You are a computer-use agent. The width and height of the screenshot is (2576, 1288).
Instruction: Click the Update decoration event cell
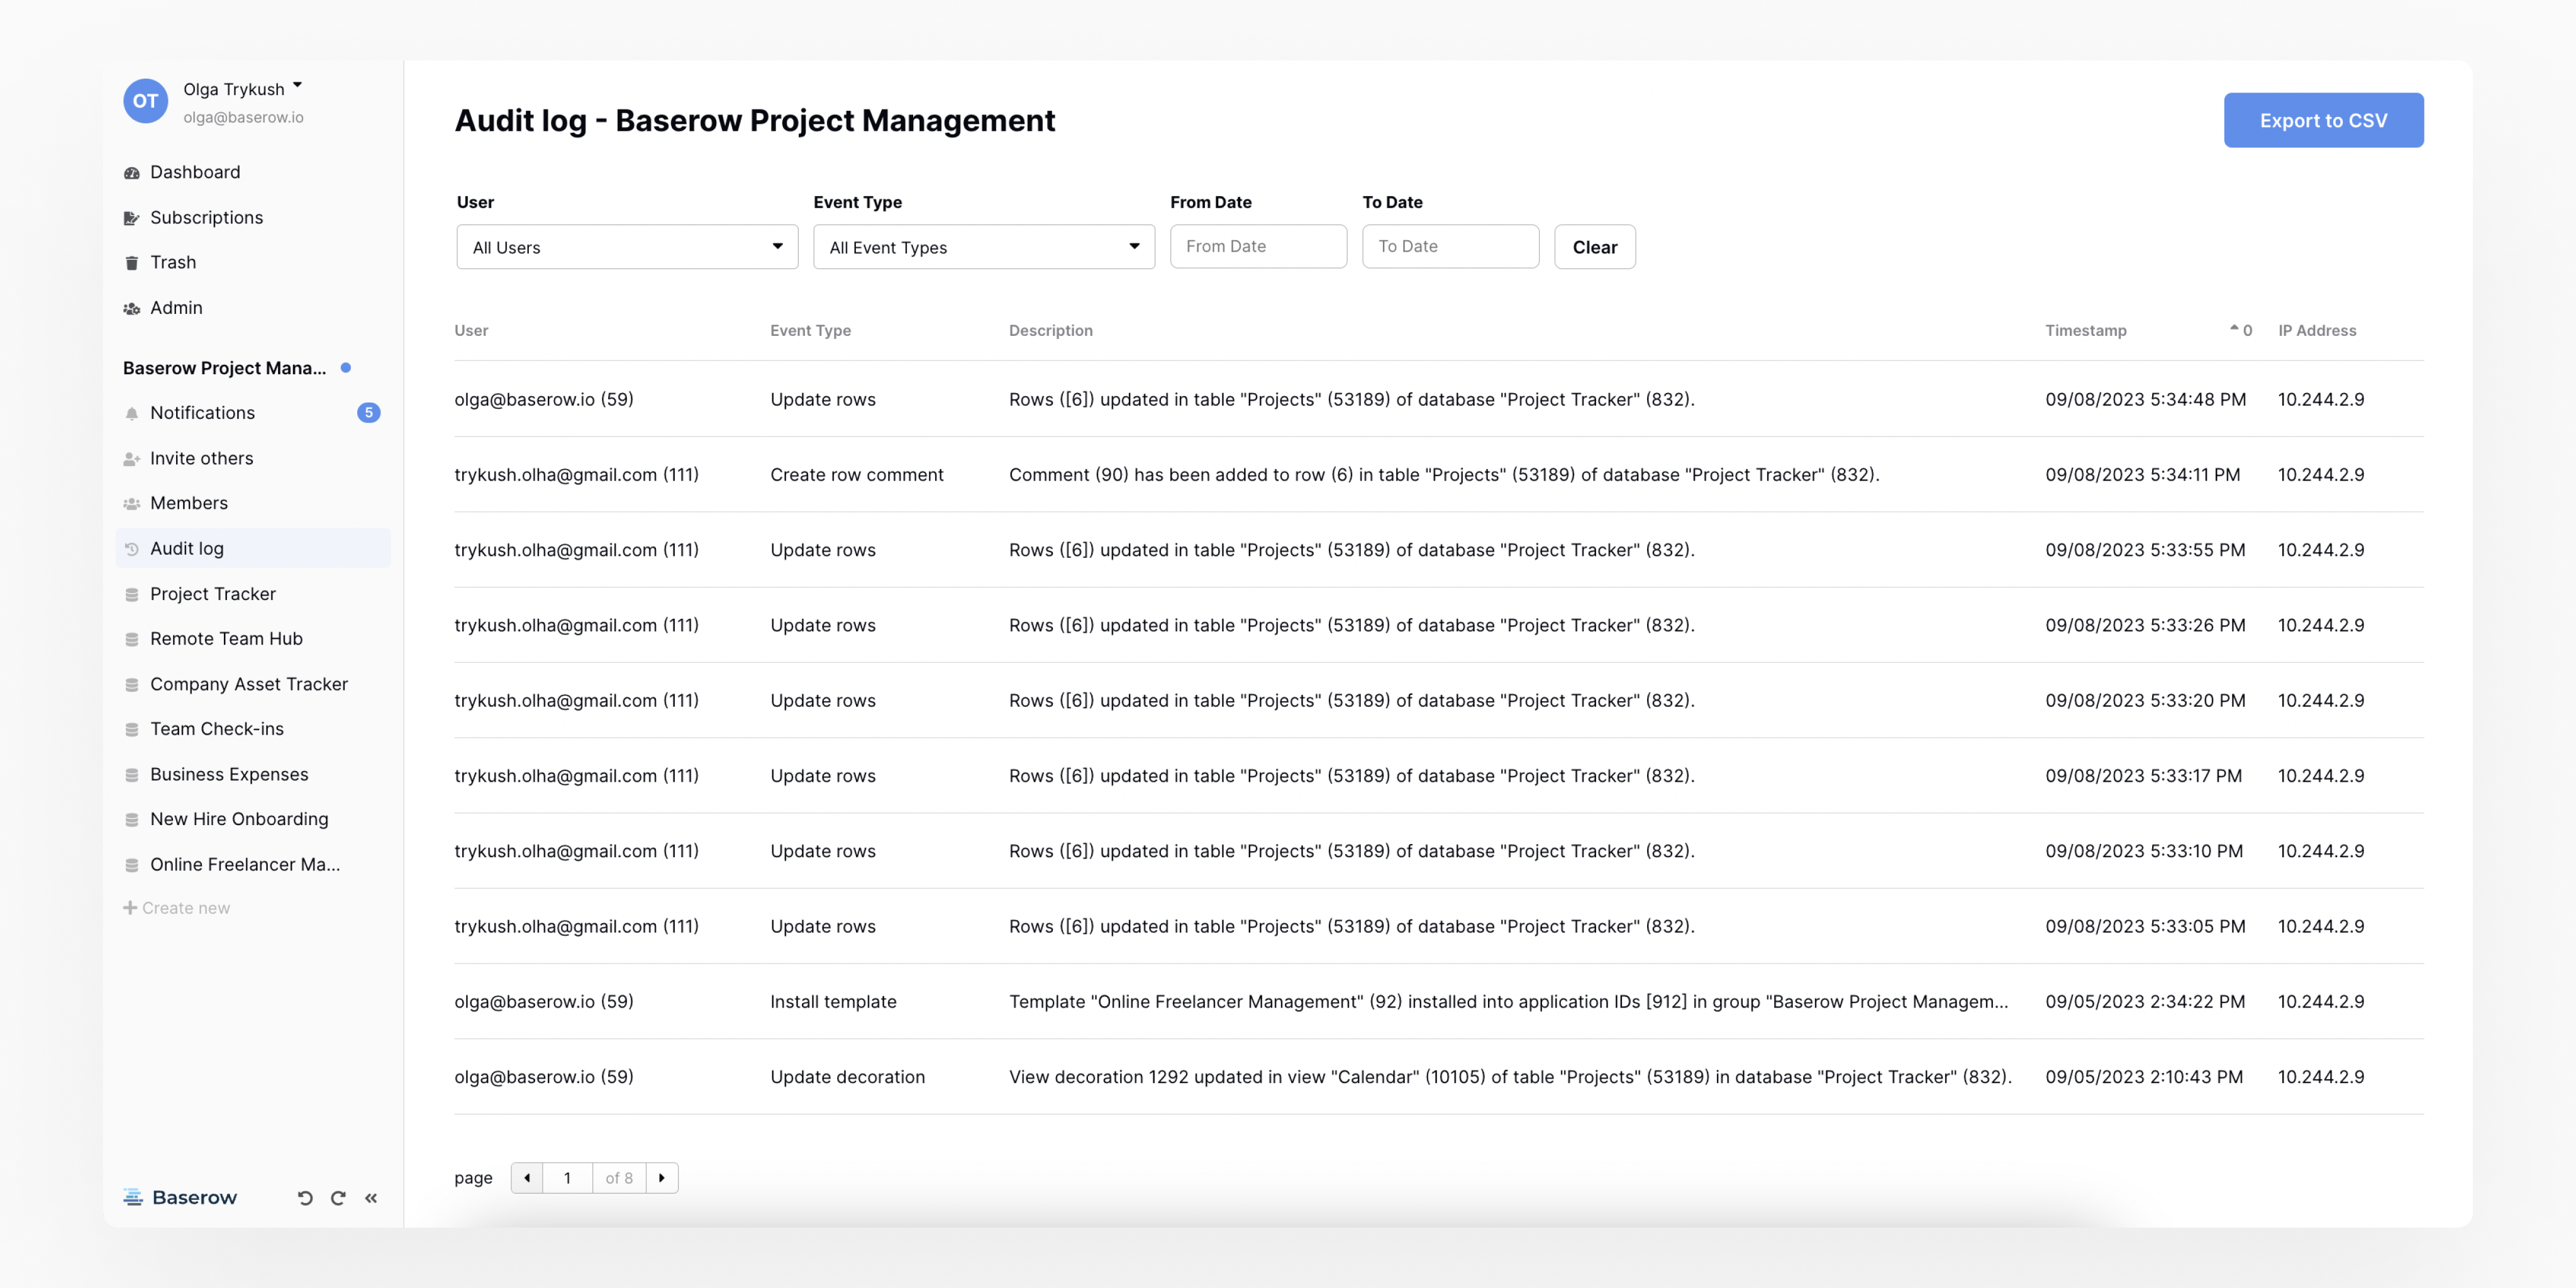click(847, 1077)
